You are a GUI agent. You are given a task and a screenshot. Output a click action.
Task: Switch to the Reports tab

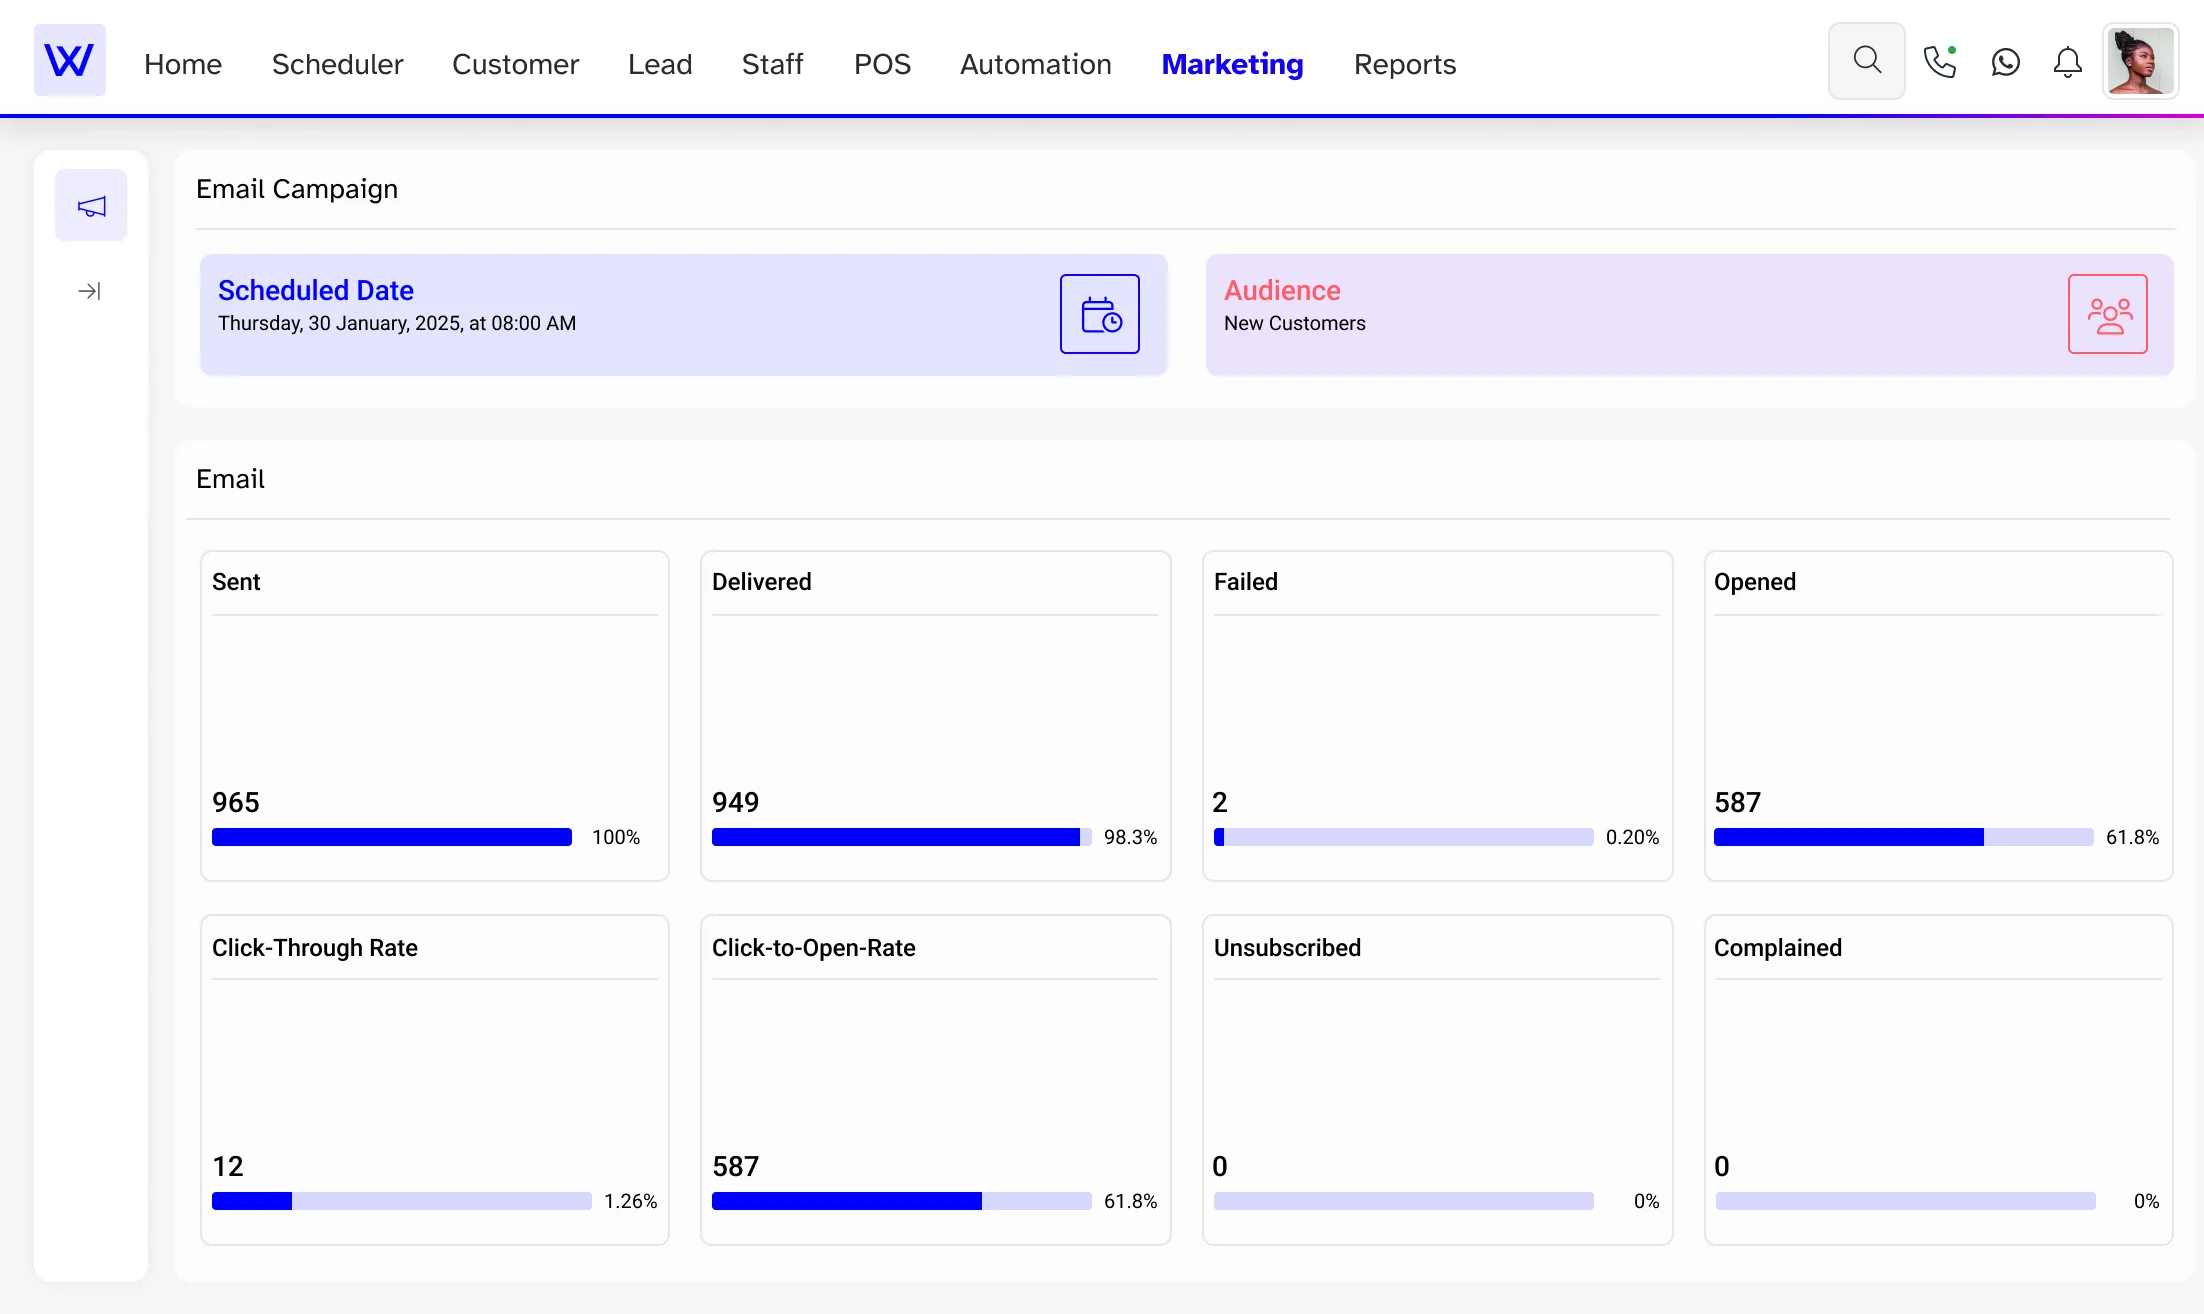1404,64
